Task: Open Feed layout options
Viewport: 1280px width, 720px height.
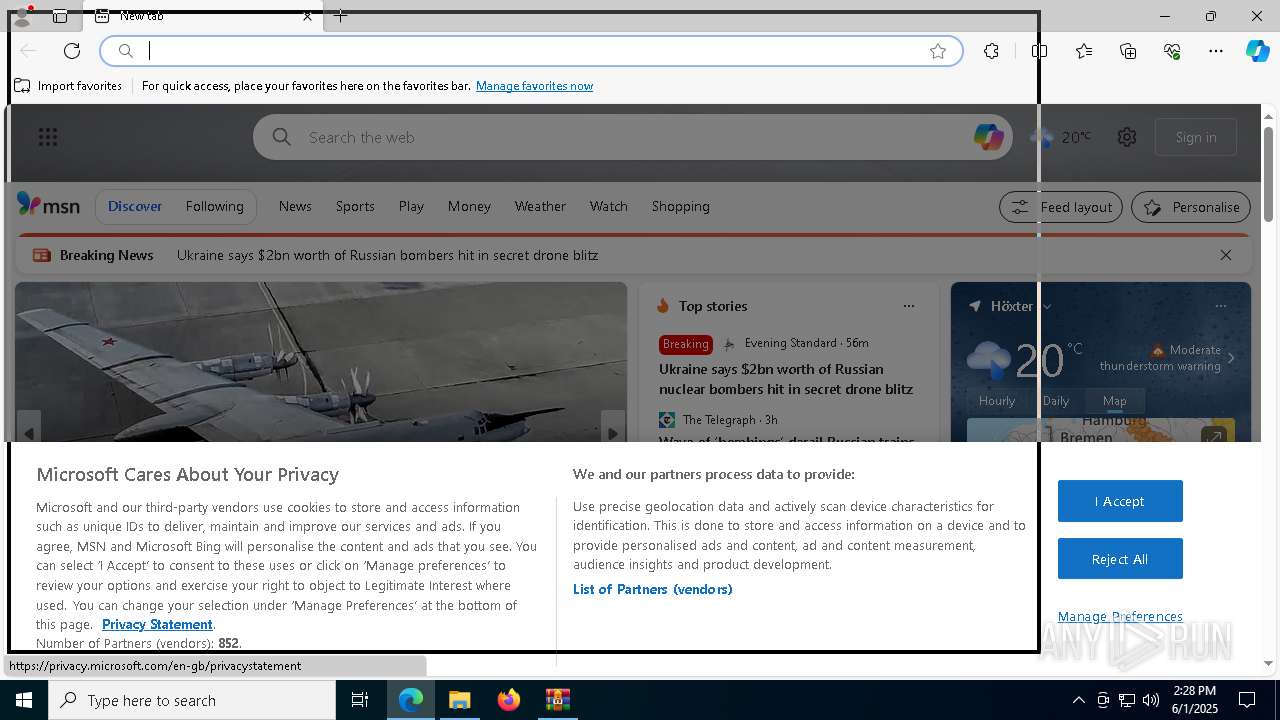Action: click(1061, 207)
